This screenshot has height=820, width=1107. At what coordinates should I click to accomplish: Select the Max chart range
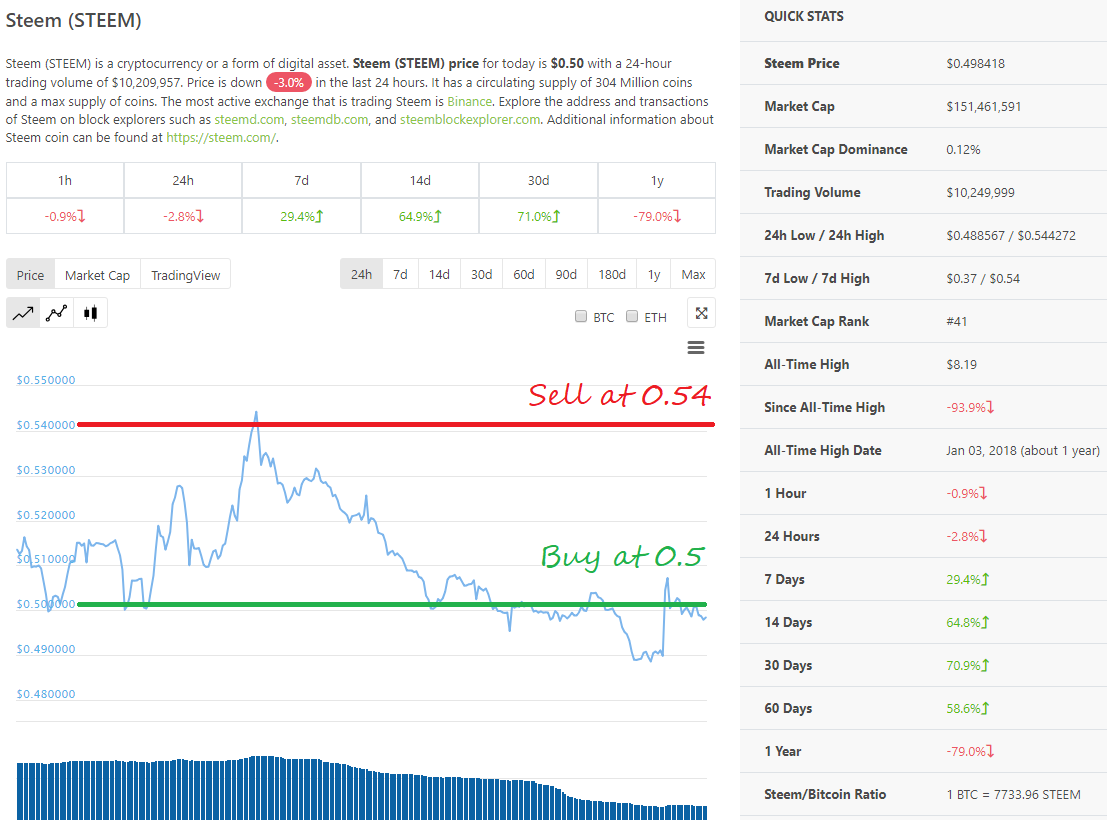pyautogui.click(x=693, y=274)
